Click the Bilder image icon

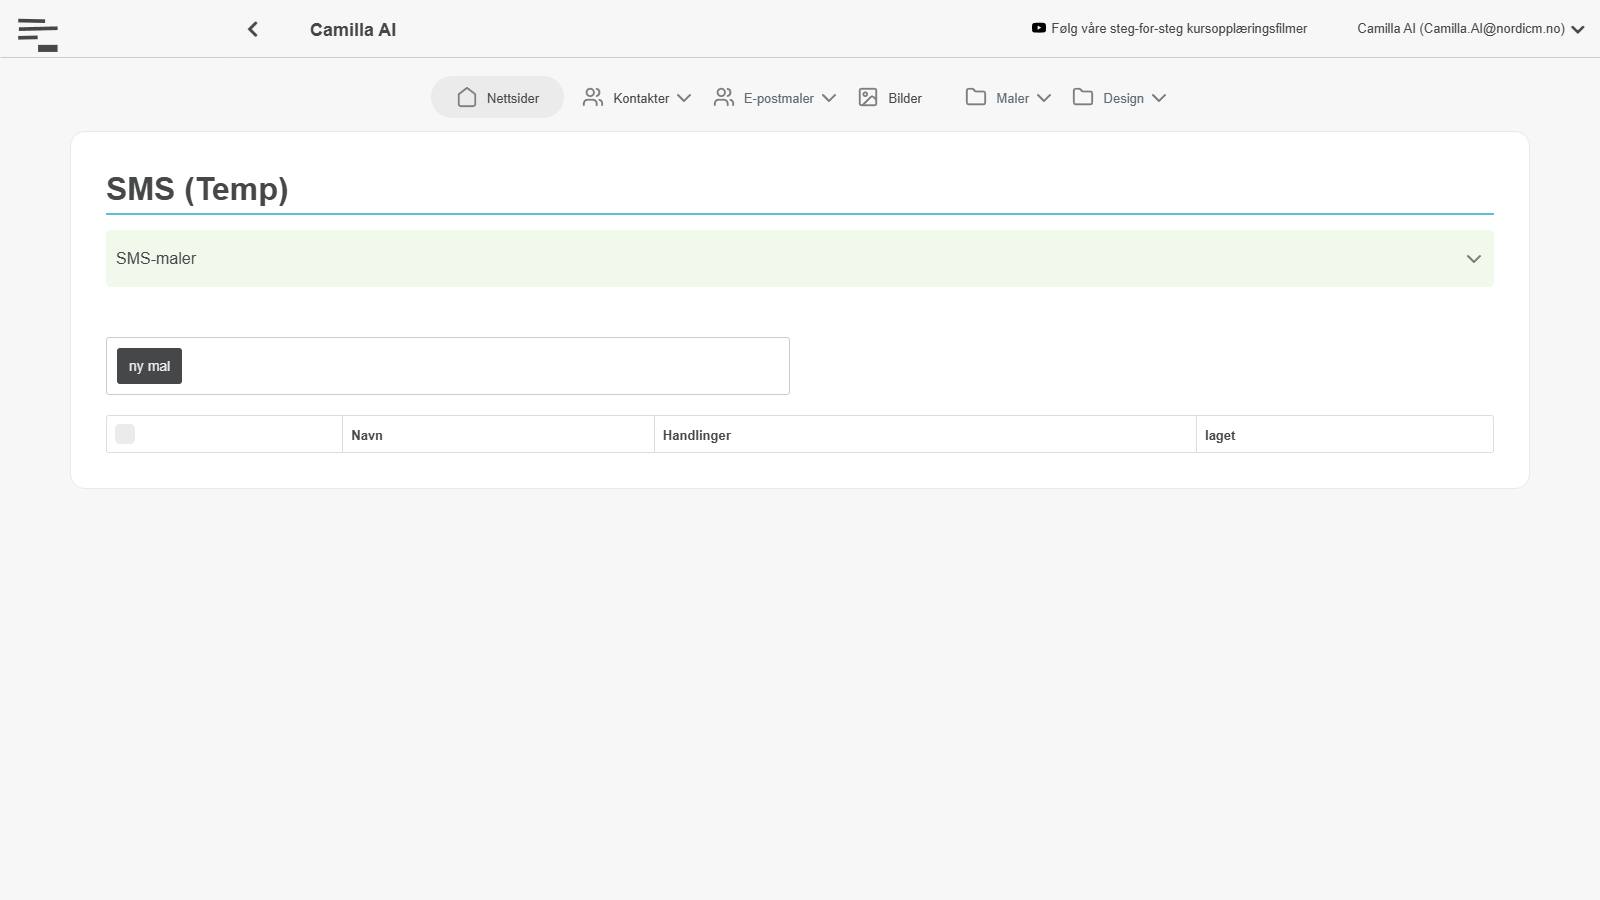pos(868,97)
